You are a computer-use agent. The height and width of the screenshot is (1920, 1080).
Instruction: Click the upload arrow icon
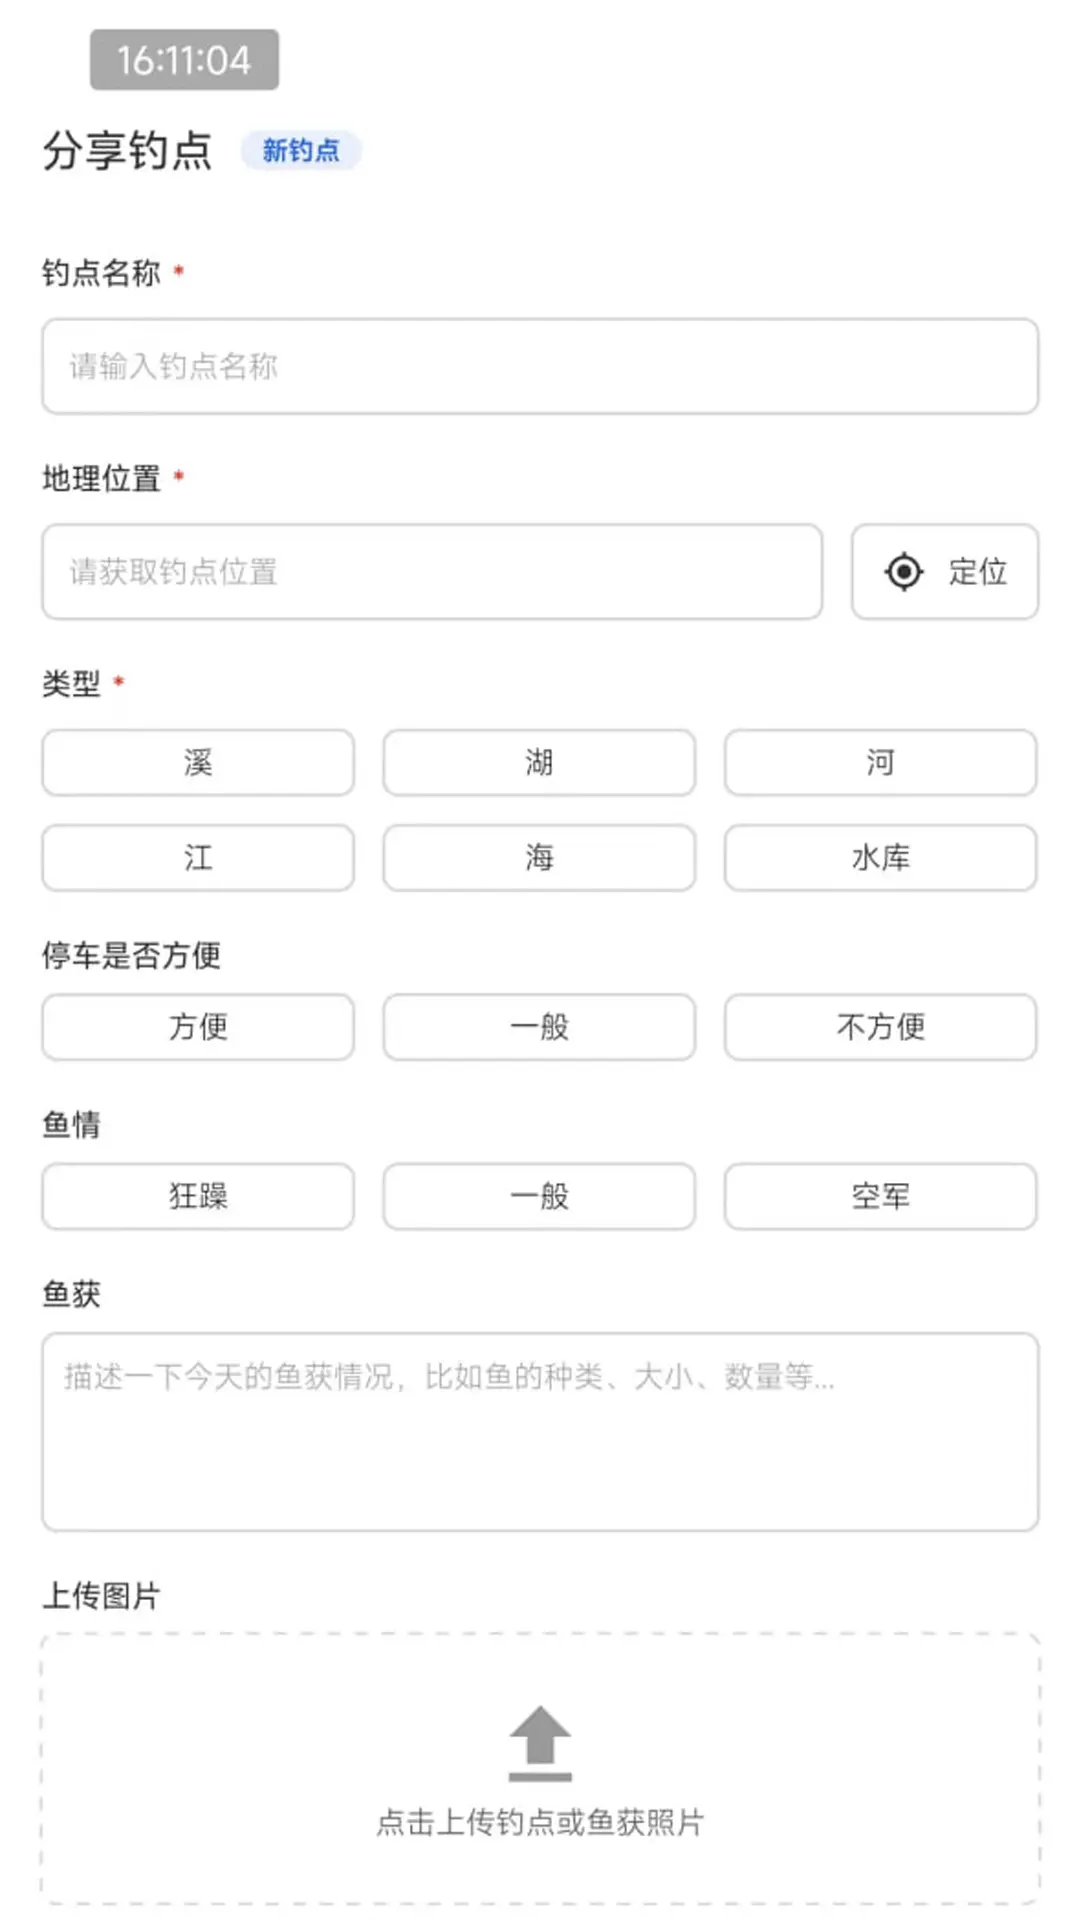click(x=541, y=1742)
